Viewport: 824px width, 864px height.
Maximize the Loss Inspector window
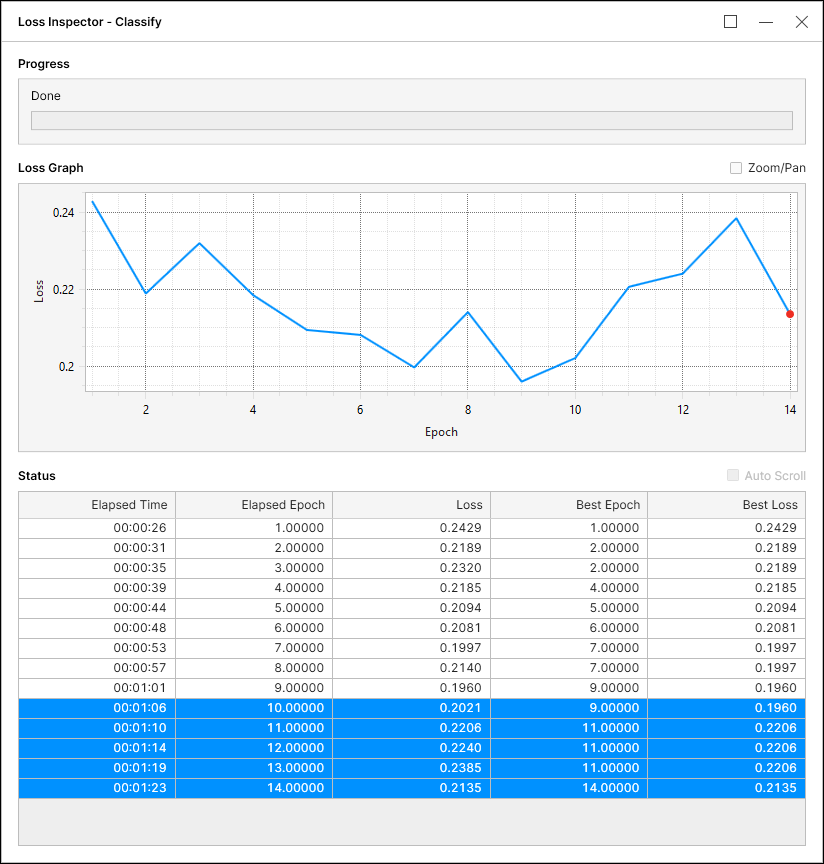click(731, 22)
